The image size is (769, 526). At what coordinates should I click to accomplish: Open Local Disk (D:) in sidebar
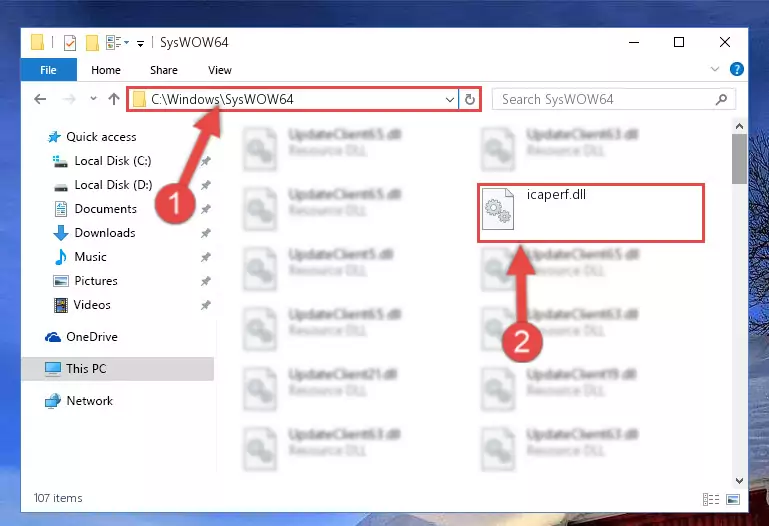tap(113, 185)
